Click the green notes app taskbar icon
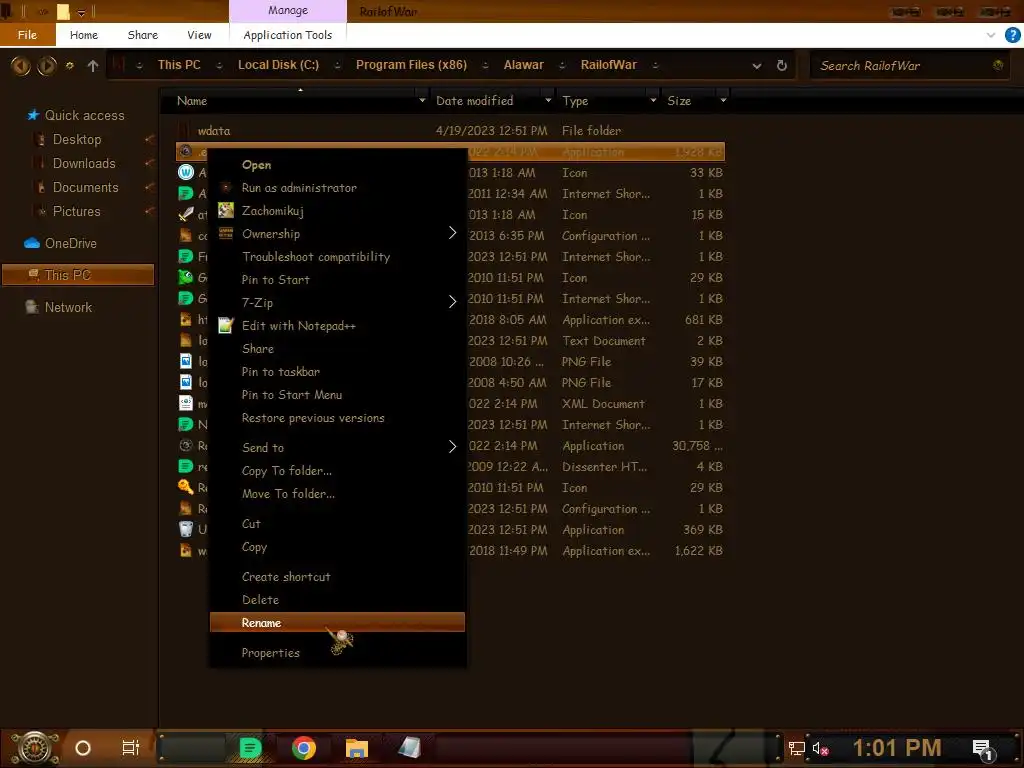Screen dimensions: 1024x768 point(250,748)
